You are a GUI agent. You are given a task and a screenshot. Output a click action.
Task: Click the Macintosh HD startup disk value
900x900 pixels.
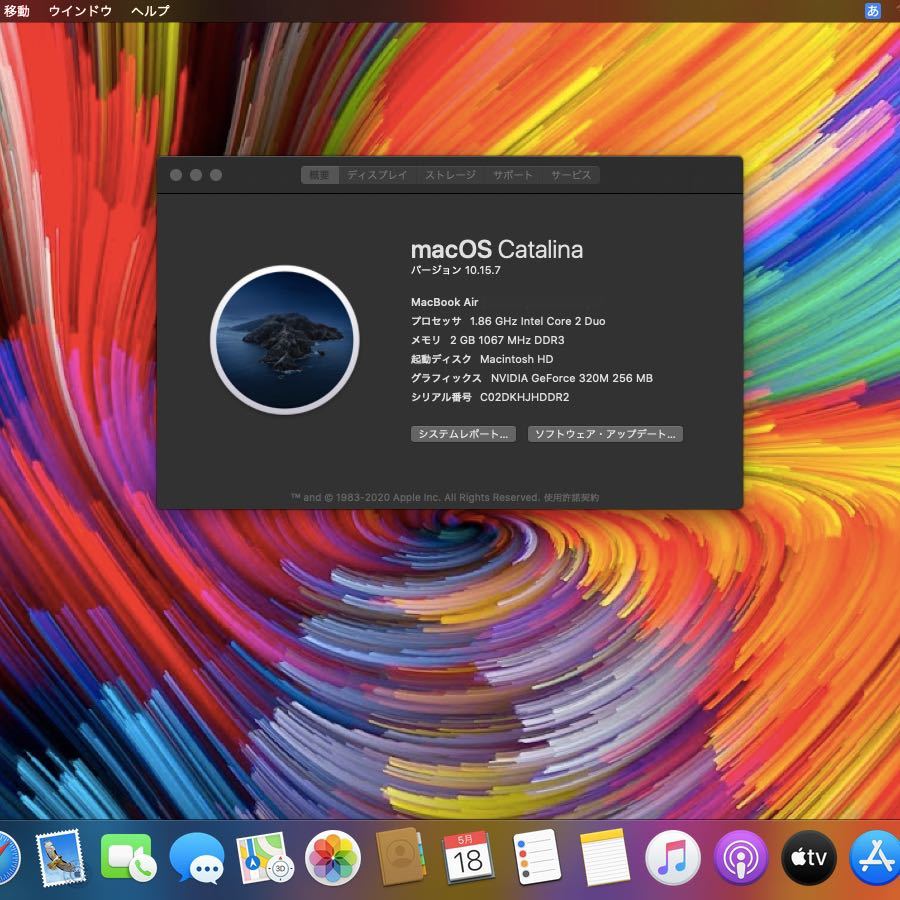[517, 359]
